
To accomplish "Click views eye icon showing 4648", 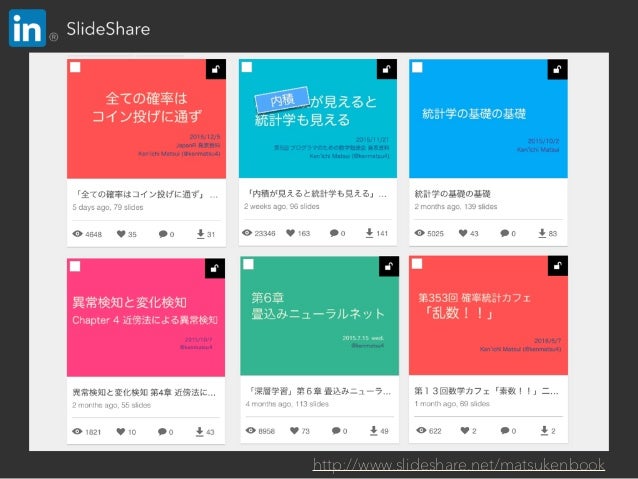I will pyautogui.click(x=77, y=234).
